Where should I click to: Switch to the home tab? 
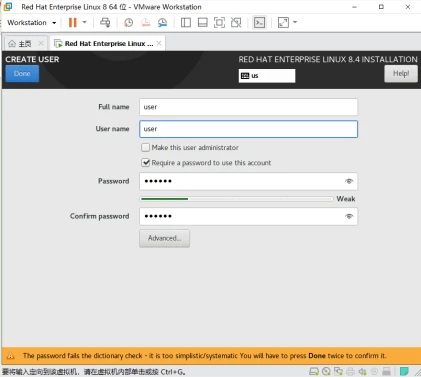click(21, 43)
